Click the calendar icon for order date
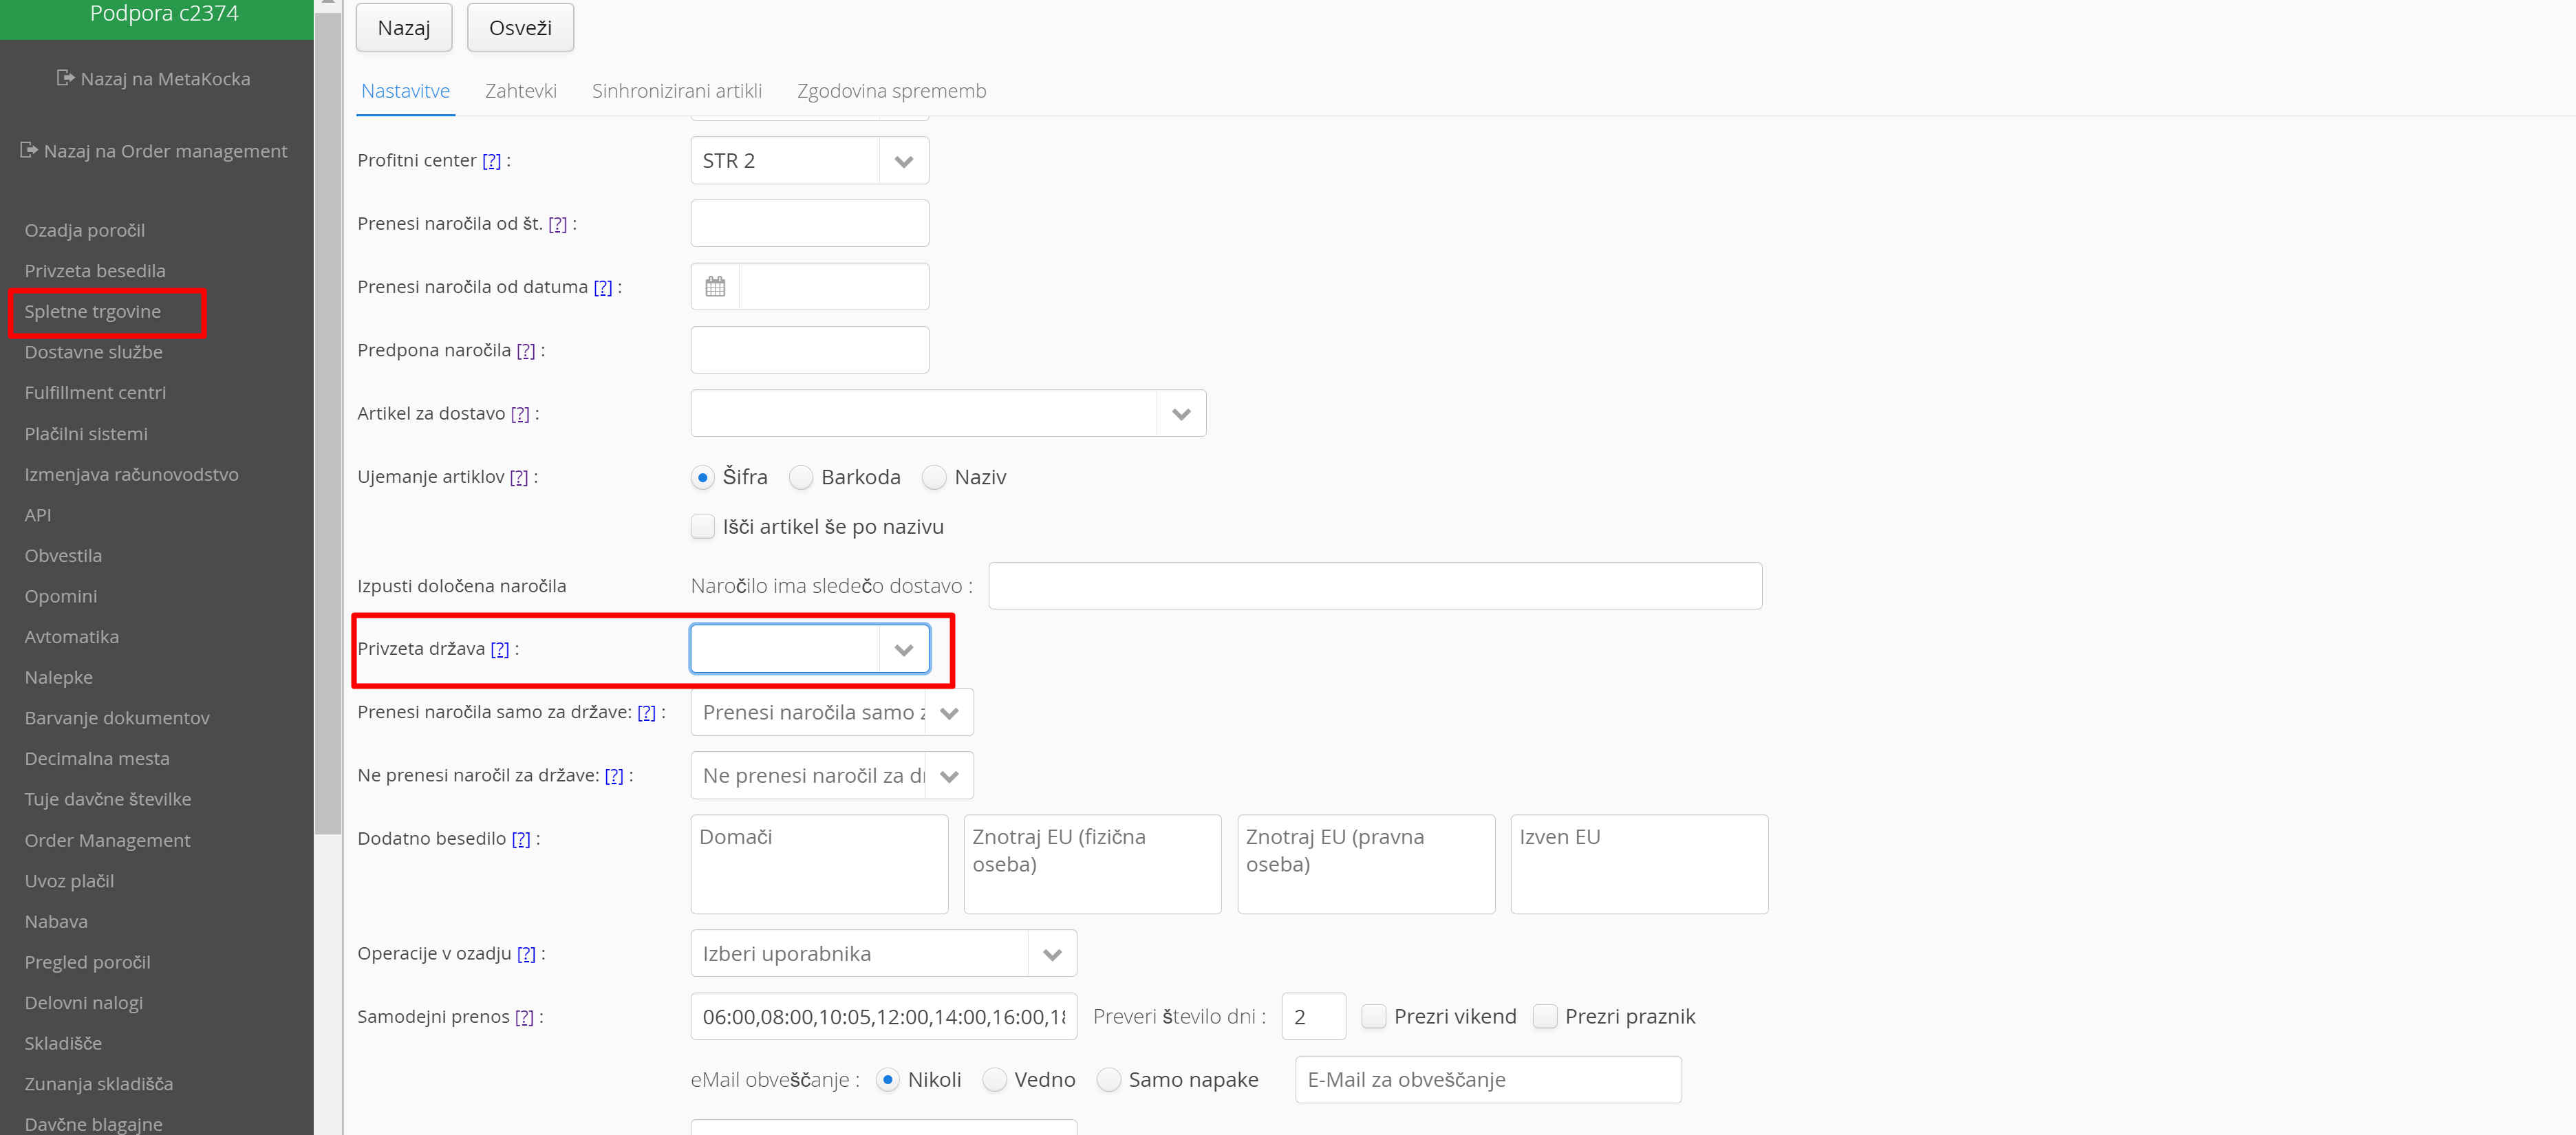2576x1135 pixels. pyautogui.click(x=715, y=287)
